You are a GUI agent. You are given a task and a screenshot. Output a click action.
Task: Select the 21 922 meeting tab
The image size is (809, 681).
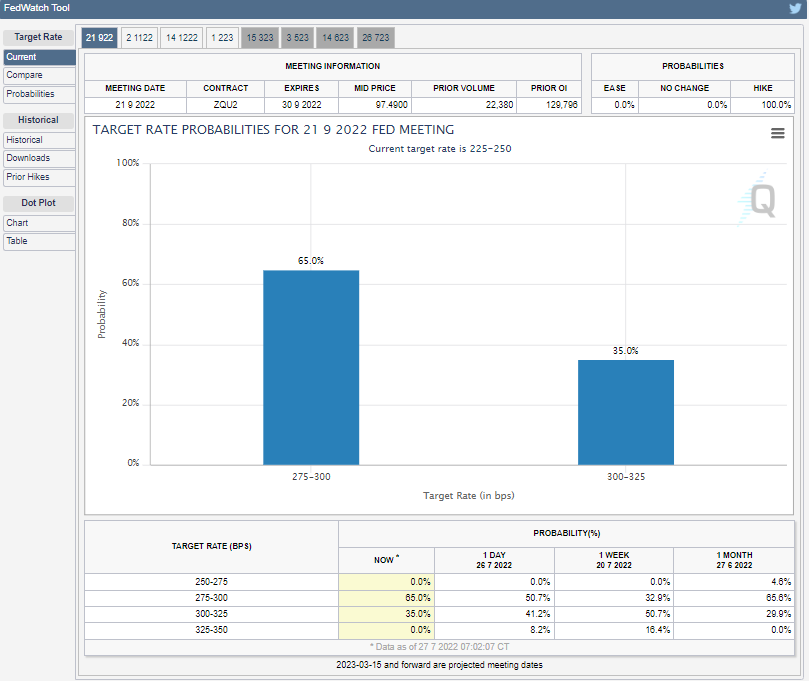[100, 38]
